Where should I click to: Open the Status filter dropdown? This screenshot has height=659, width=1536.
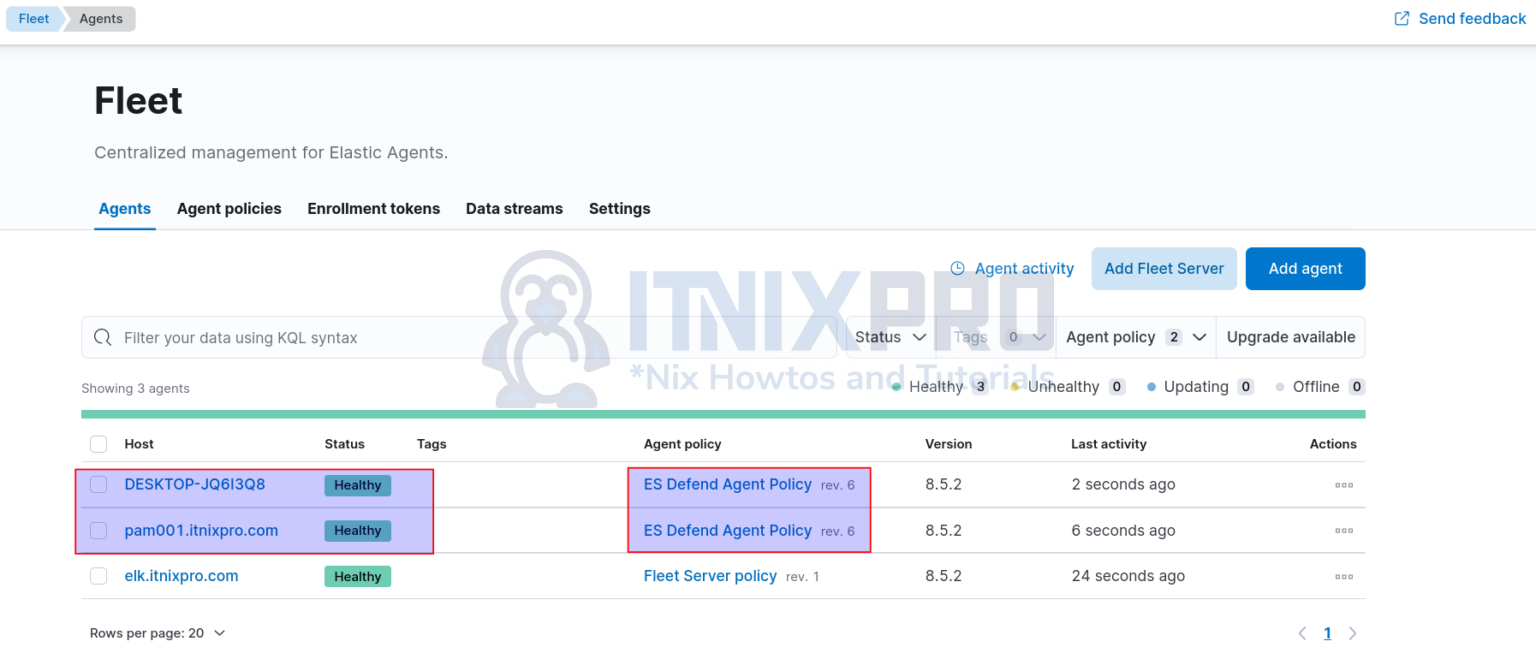tap(889, 337)
